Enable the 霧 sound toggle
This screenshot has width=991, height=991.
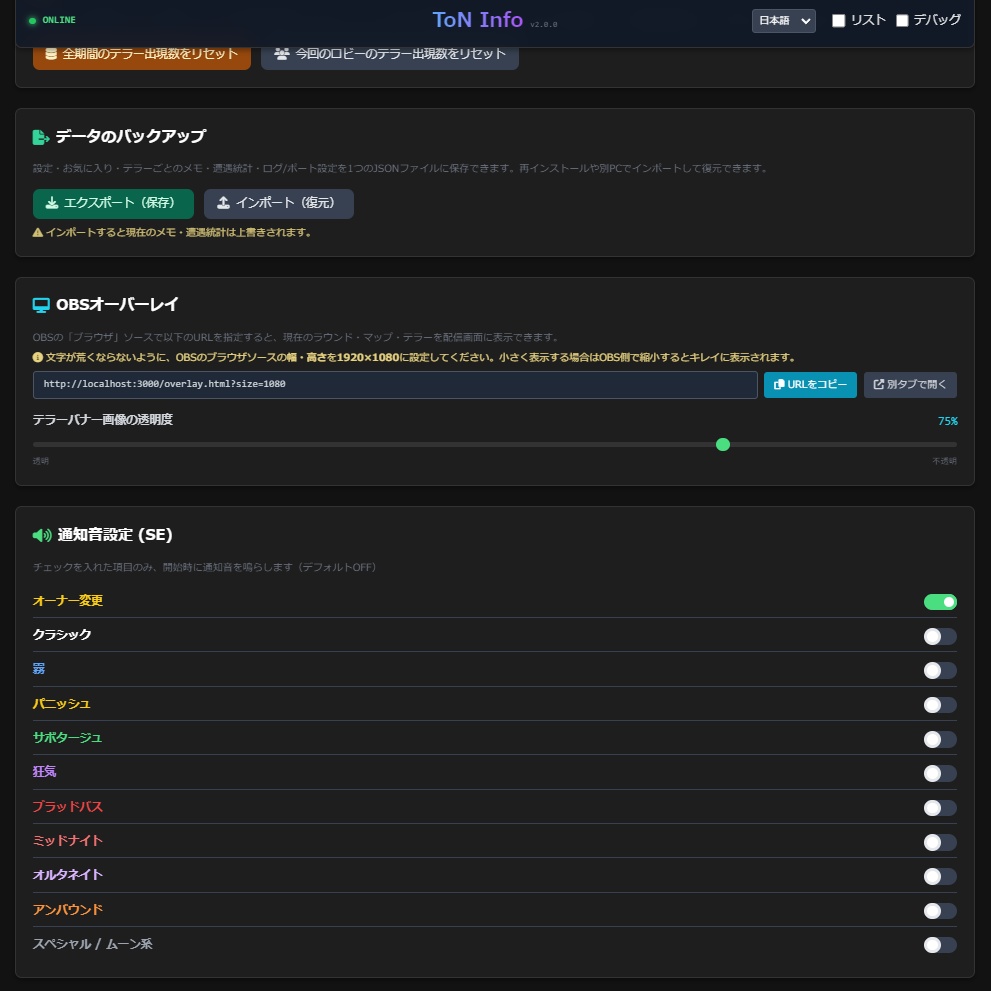pyautogui.click(x=940, y=671)
